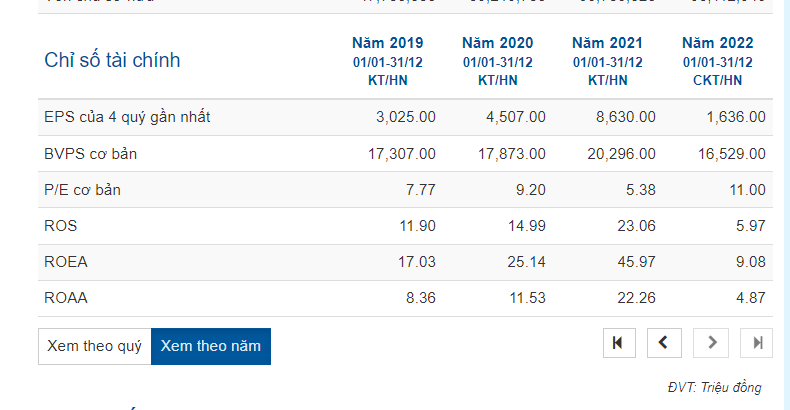Select the EPS của 4 quý gần nhất row

click(127, 117)
